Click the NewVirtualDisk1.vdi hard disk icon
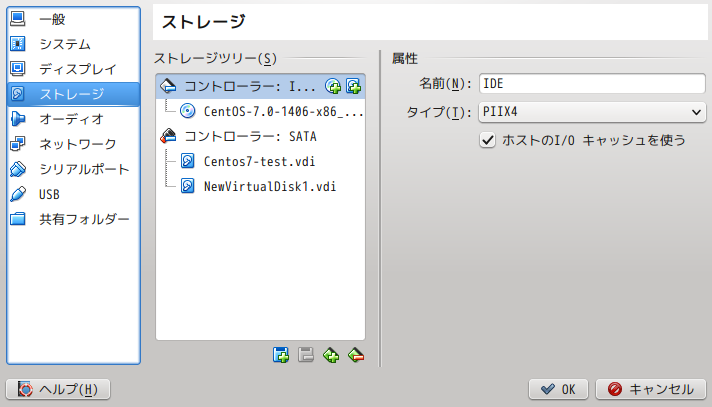The height and width of the screenshot is (407, 712). coord(188,186)
